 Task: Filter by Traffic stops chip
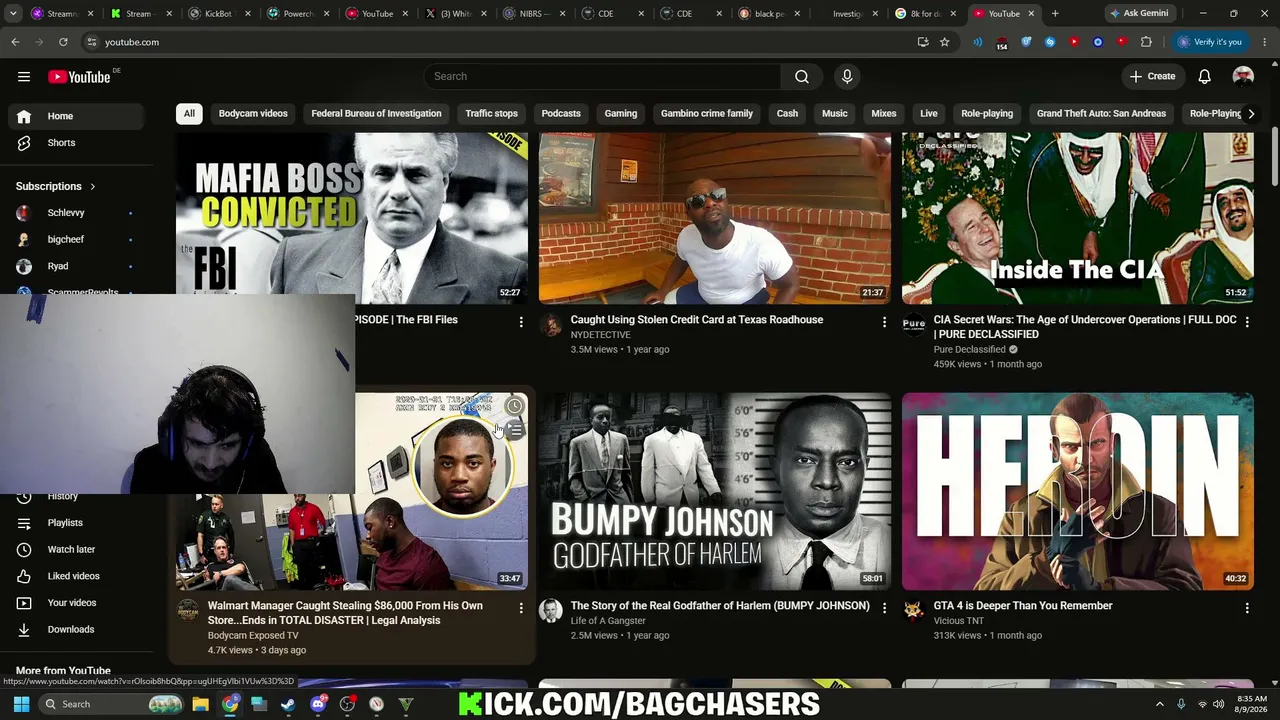[x=491, y=114]
